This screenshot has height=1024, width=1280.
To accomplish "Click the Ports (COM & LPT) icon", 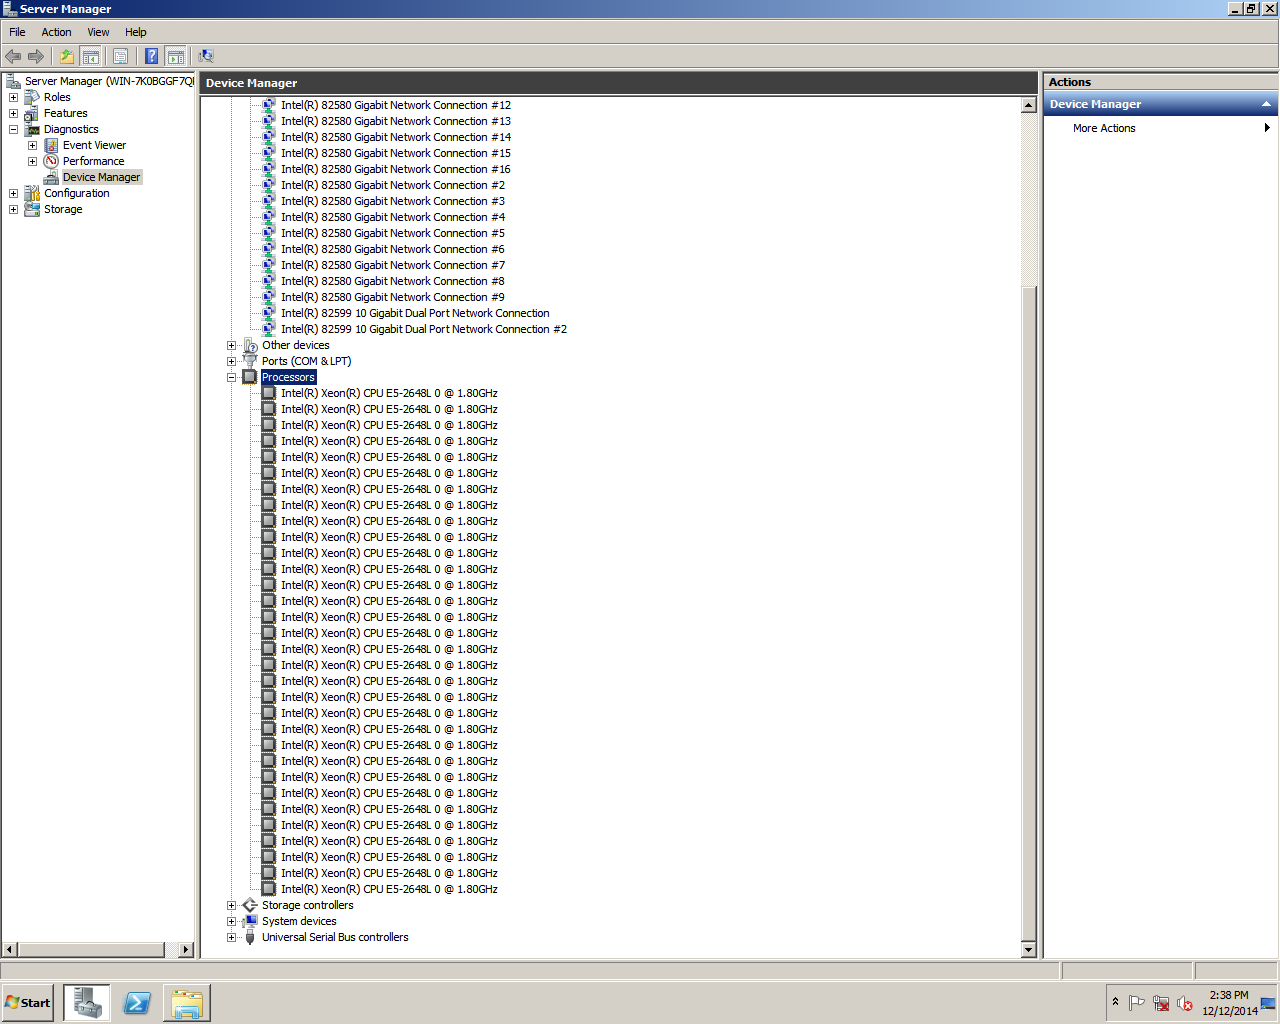I will 250,361.
